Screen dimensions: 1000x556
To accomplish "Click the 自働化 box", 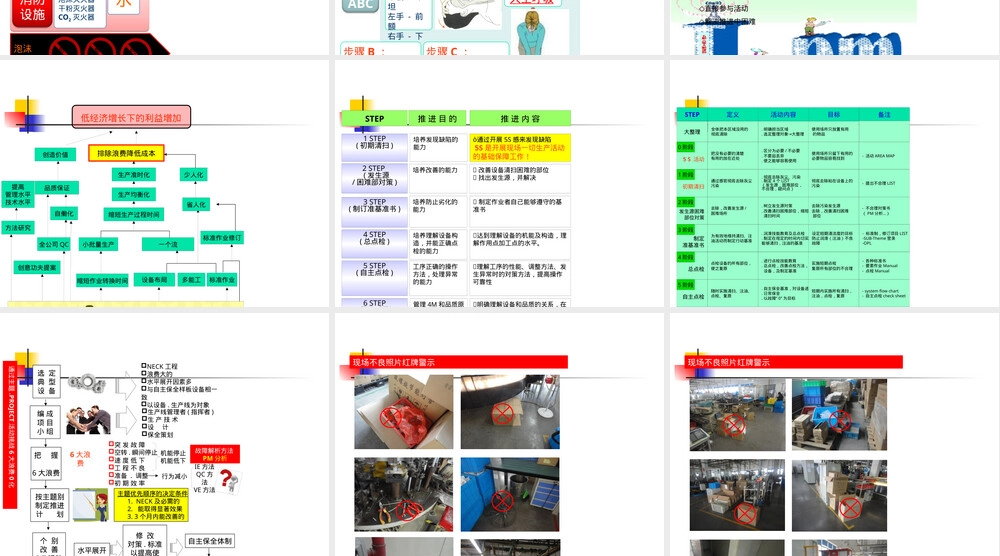I will point(64,214).
